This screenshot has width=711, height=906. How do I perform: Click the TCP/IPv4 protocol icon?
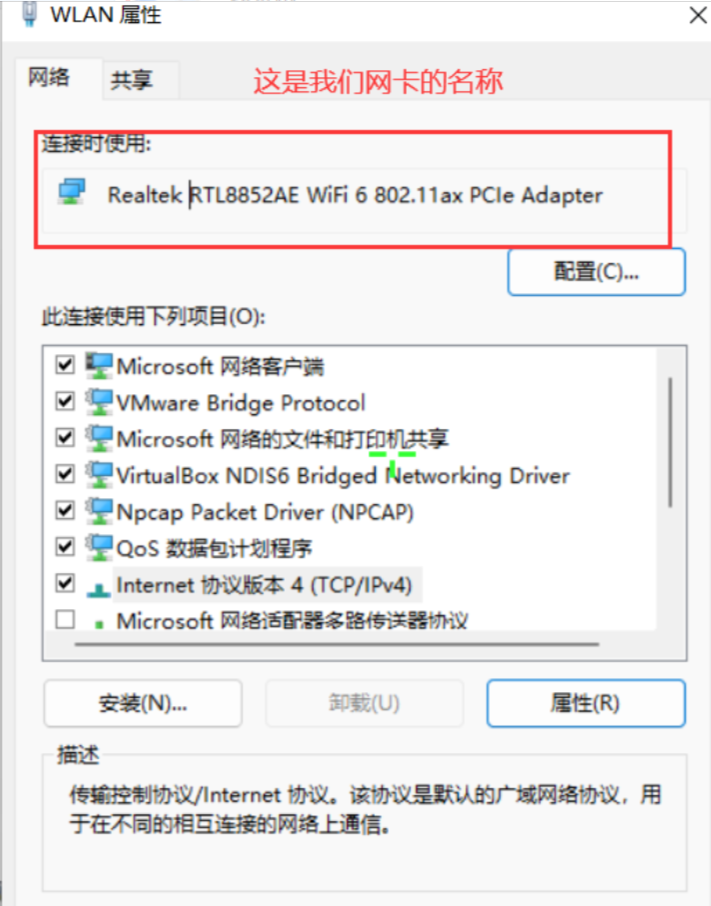click(99, 589)
